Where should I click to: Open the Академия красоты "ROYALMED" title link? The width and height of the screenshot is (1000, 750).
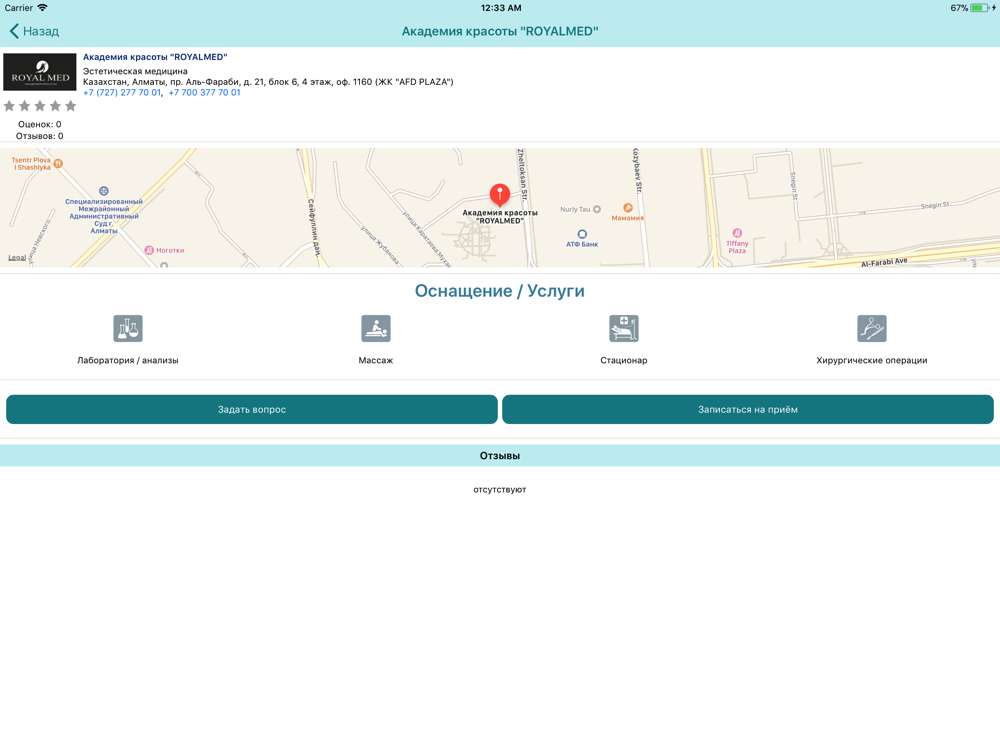tap(155, 57)
